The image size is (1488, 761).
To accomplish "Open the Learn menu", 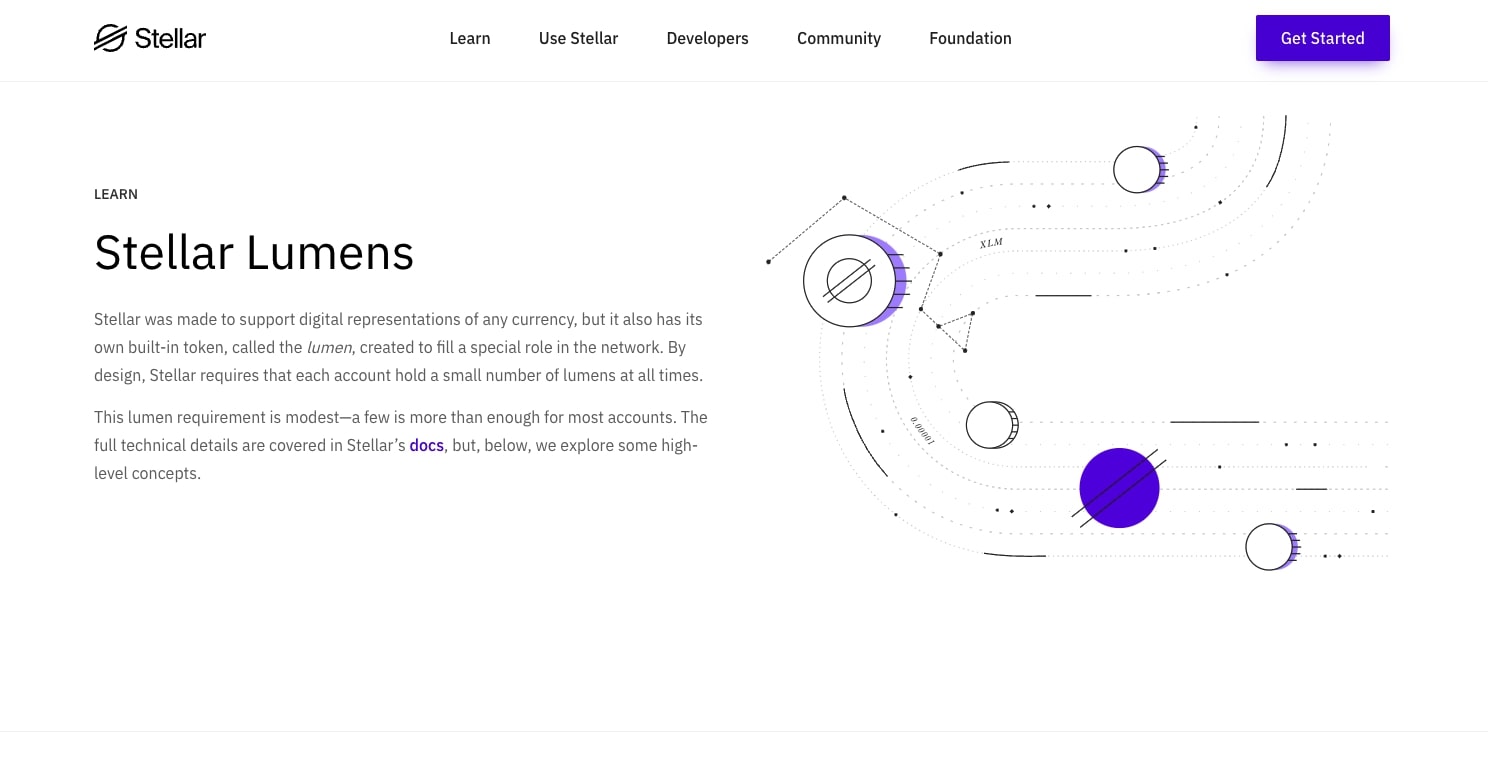I will coord(469,38).
